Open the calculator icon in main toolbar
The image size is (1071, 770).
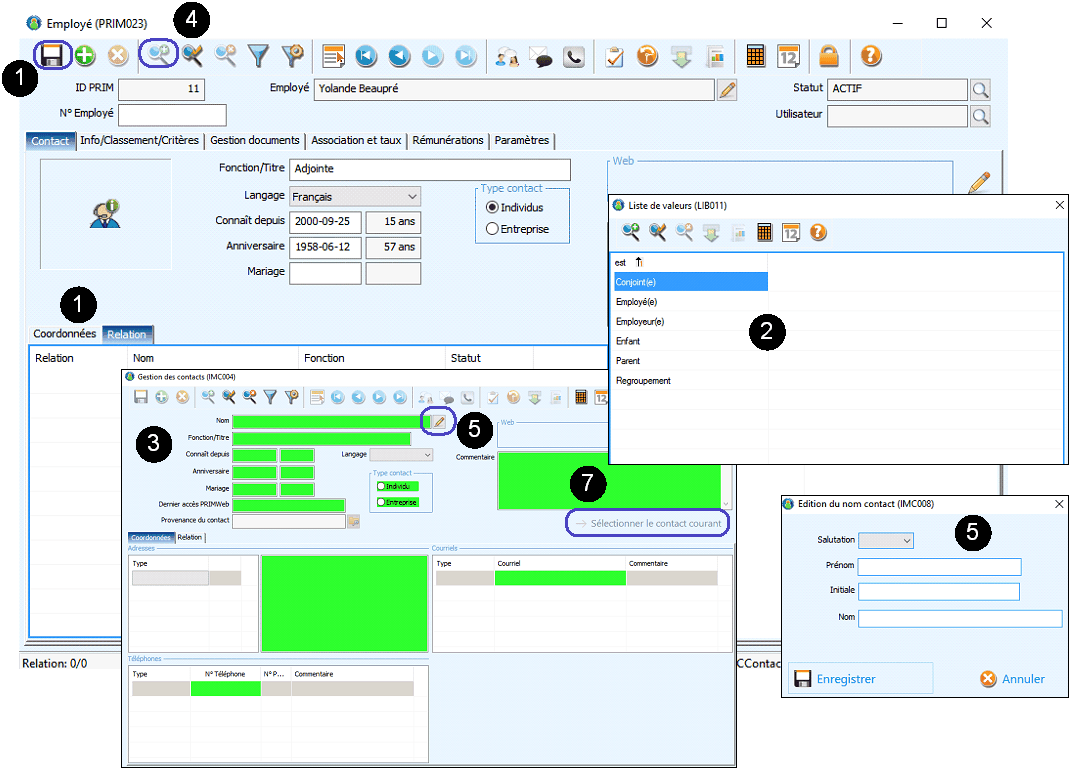pyautogui.click(x=756, y=56)
